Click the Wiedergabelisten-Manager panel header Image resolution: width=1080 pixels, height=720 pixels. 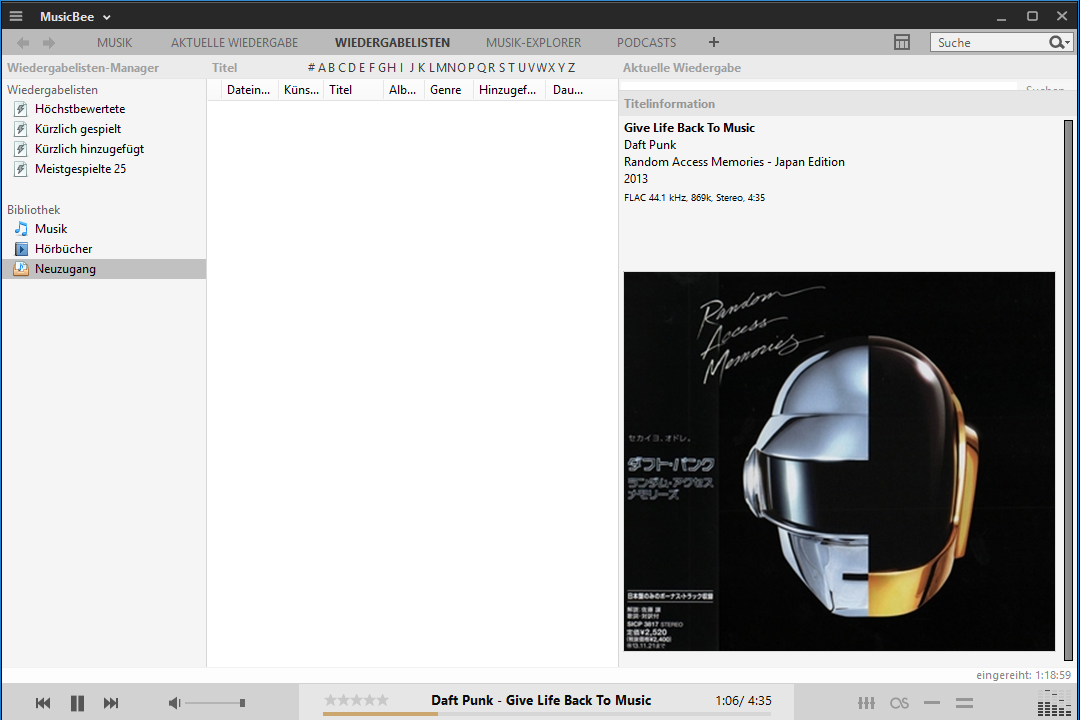(83, 68)
